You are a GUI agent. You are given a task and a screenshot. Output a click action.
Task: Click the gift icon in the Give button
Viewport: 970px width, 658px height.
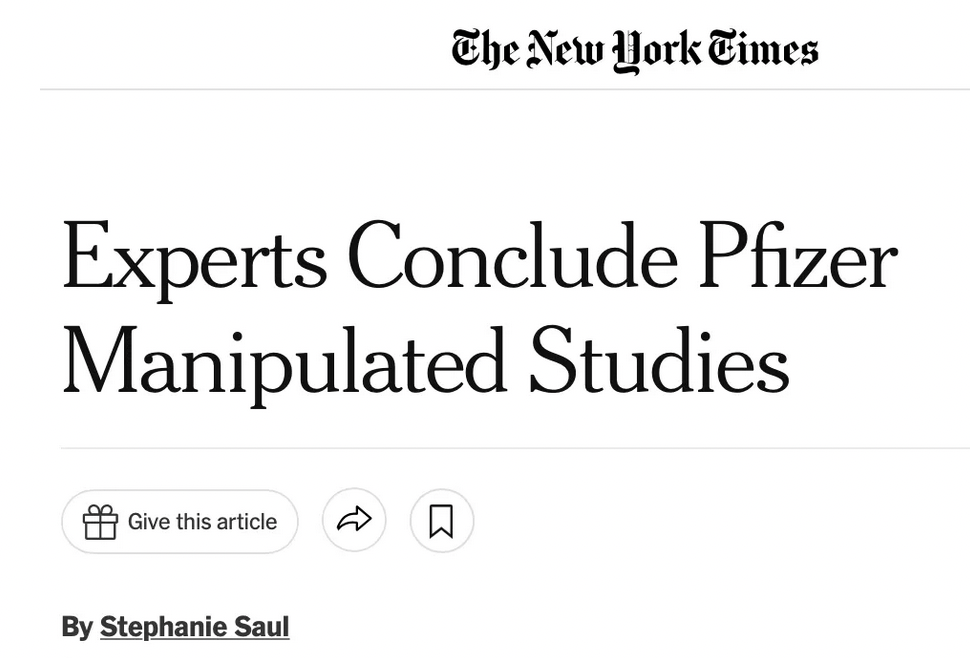point(100,522)
